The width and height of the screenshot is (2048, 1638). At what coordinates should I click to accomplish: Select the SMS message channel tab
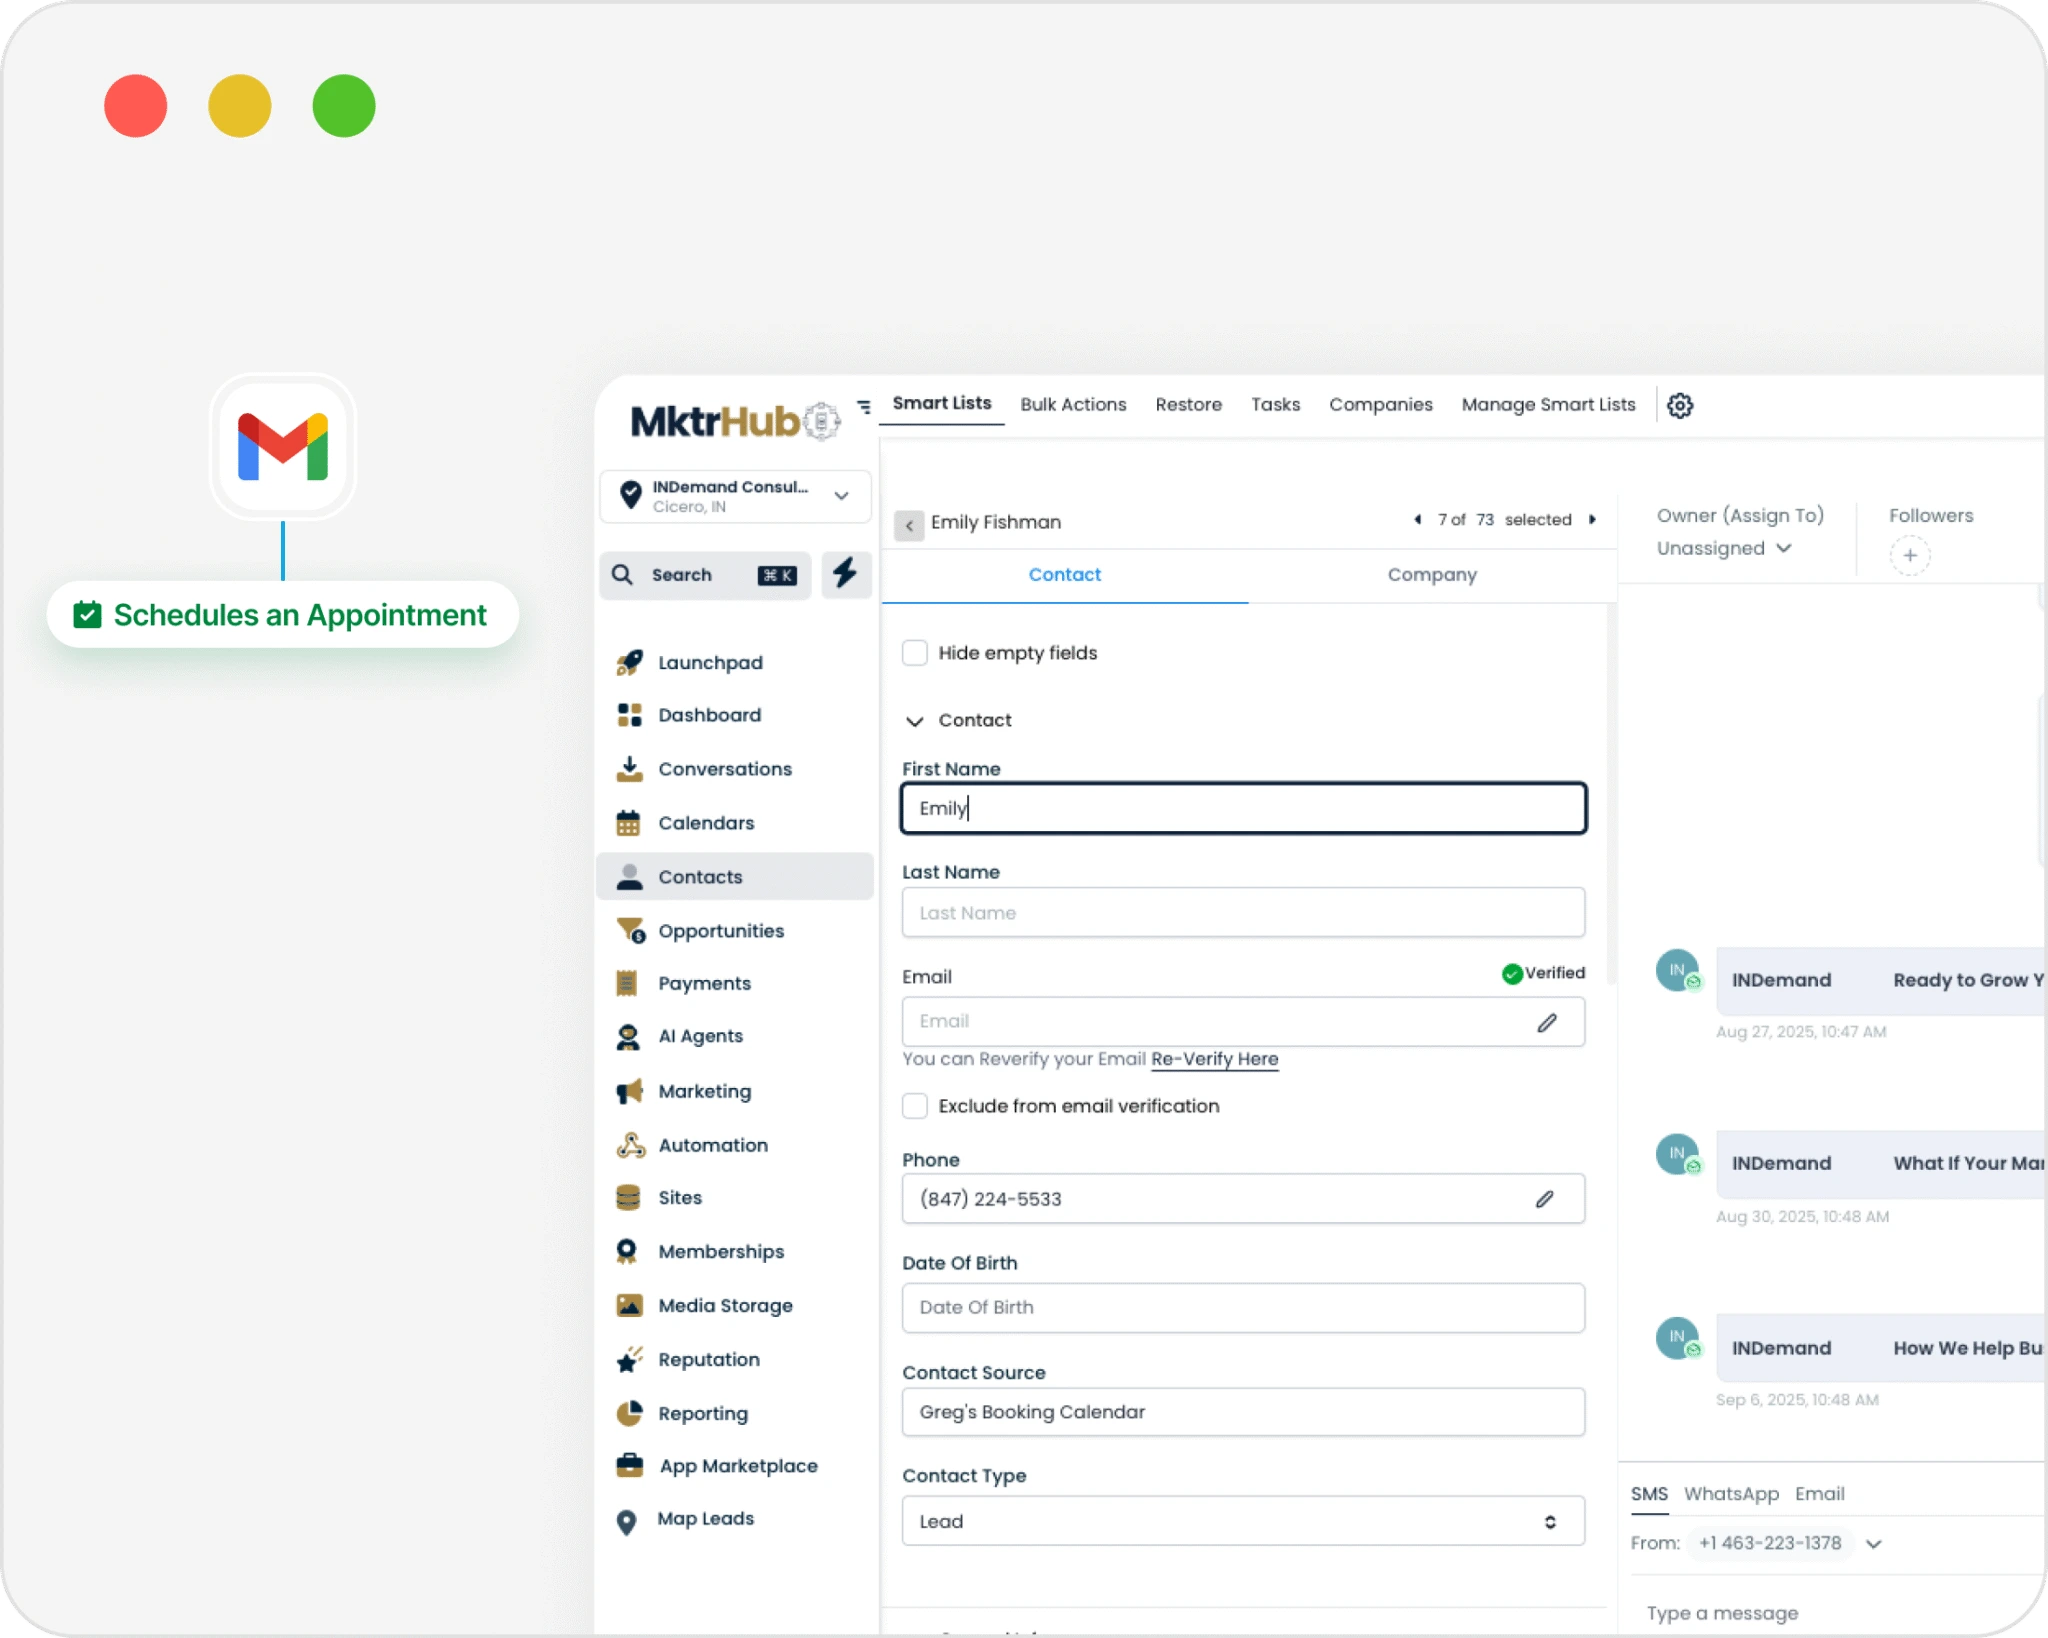pyautogui.click(x=1649, y=1494)
